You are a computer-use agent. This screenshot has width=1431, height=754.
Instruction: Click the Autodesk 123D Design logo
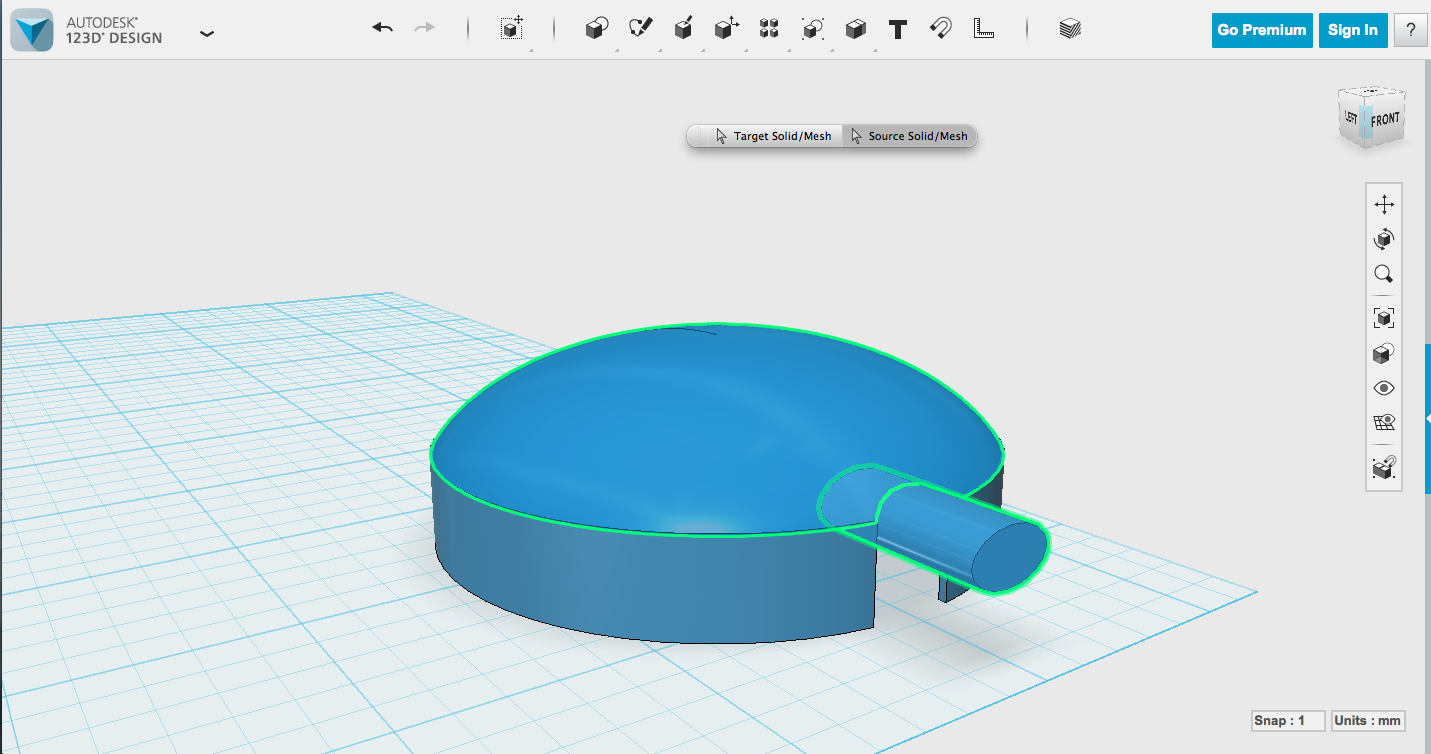pos(31,31)
